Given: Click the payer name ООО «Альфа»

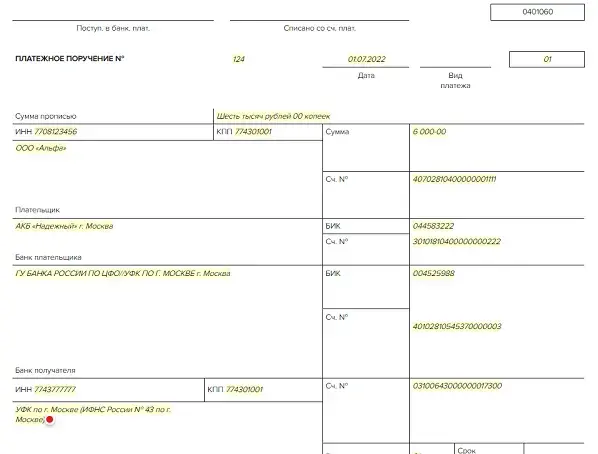Looking at the screenshot, I should tap(41, 148).
